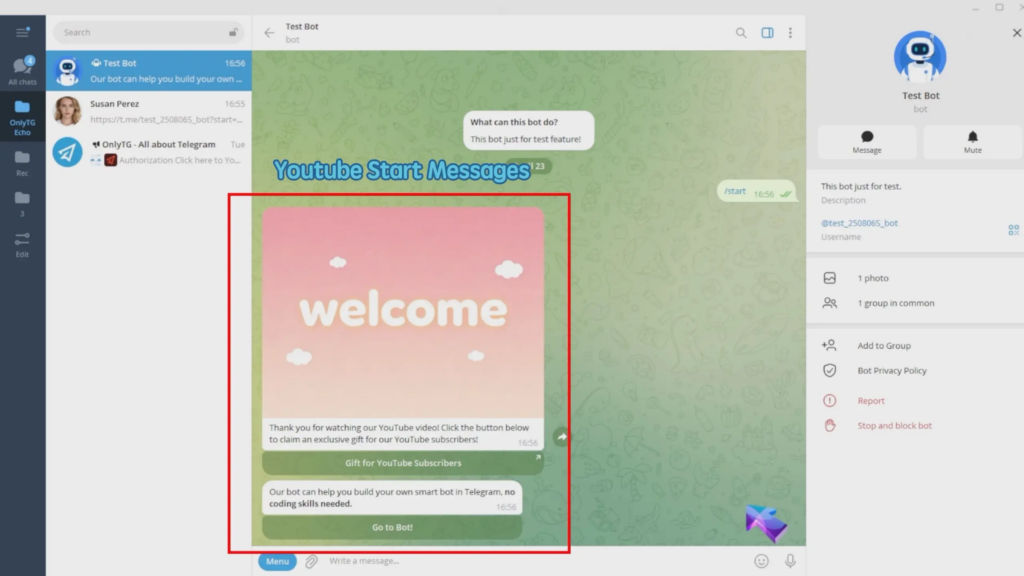The image size is (1024, 576).
Task: Open the bot's Menu commands
Action: [x=277, y=561]
